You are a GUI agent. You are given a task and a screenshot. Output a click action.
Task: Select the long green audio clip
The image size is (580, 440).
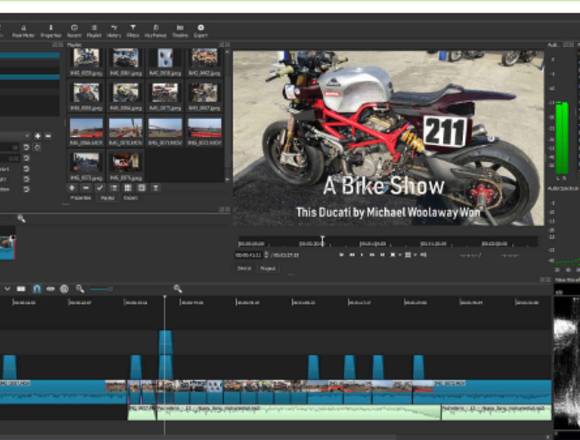click(299, 412)
